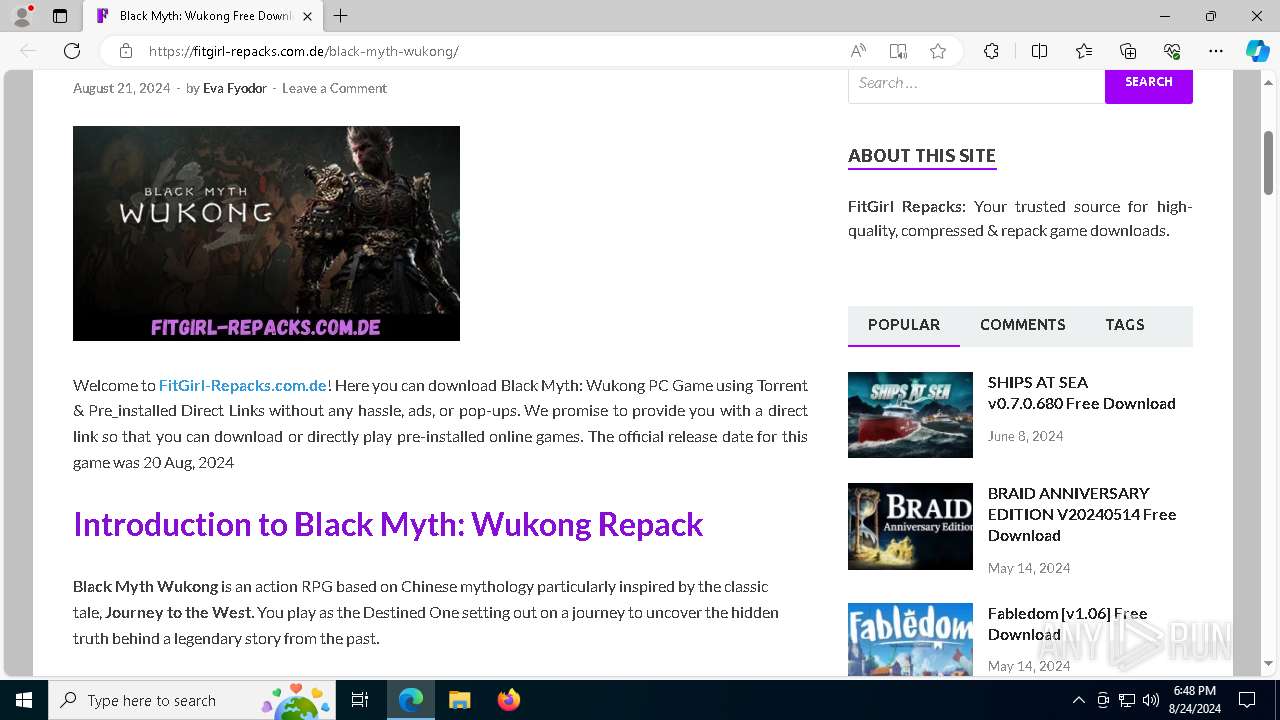The image size is (1280, 720).
Task: Open Ships at Sea thumbnail
Action: pos(910,415)
